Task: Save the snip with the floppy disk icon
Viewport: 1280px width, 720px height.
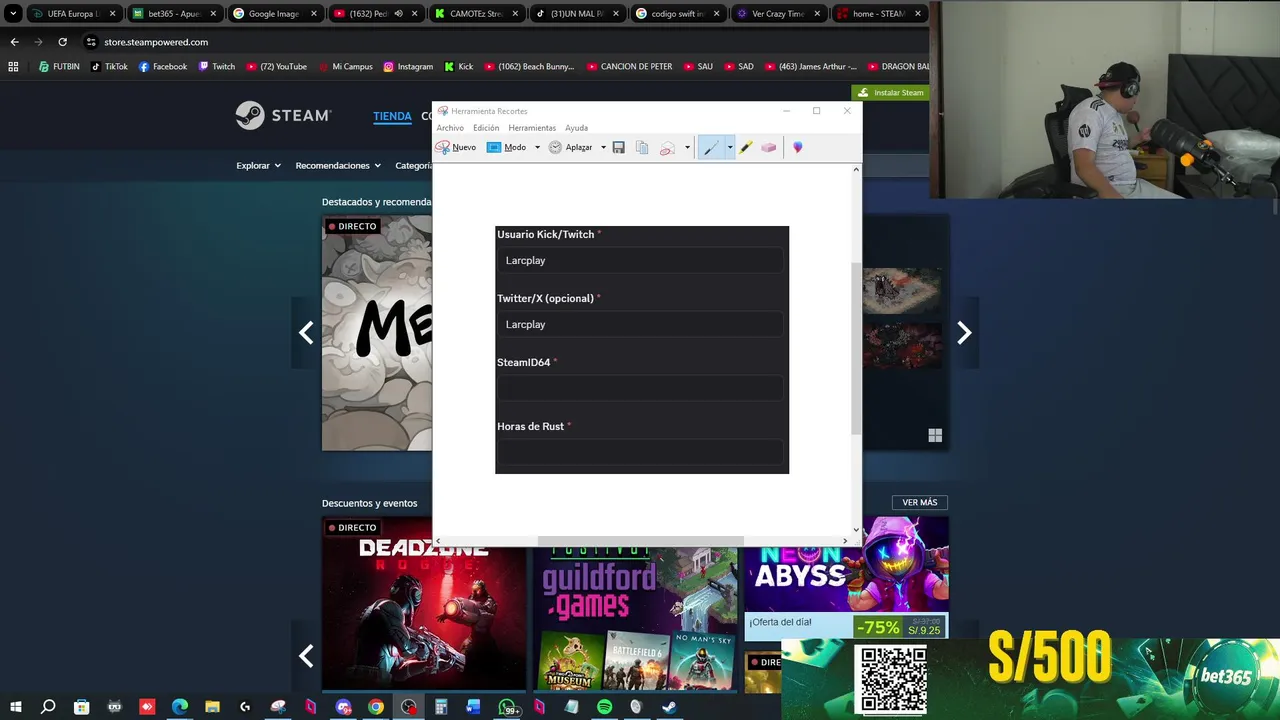Action: click(x=619, y=147)
